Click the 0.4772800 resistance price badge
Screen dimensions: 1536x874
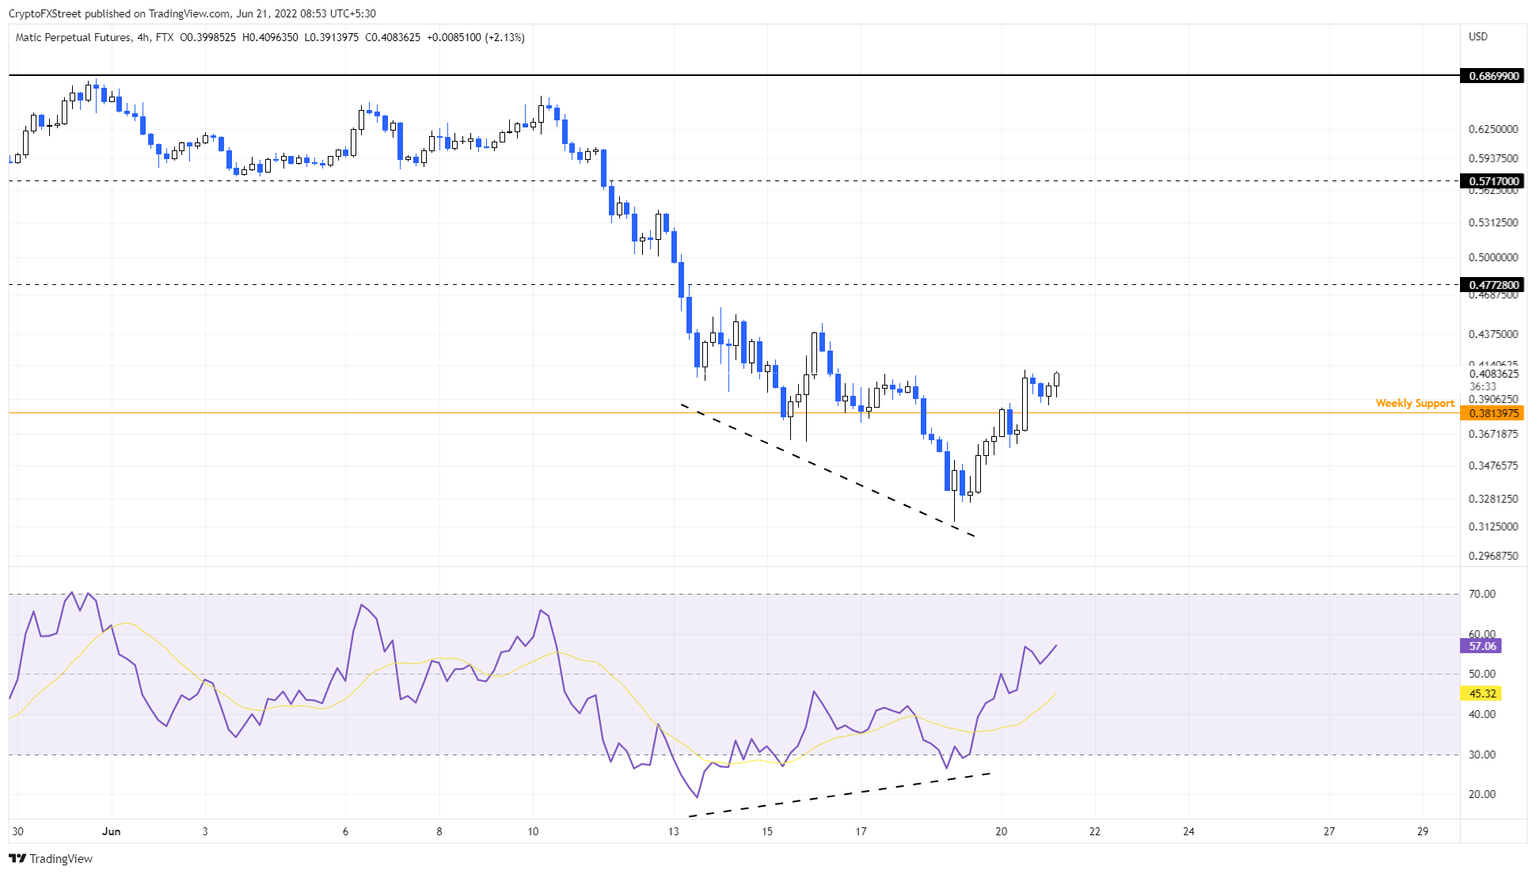pyautogui.click(x=1492, y=284)
